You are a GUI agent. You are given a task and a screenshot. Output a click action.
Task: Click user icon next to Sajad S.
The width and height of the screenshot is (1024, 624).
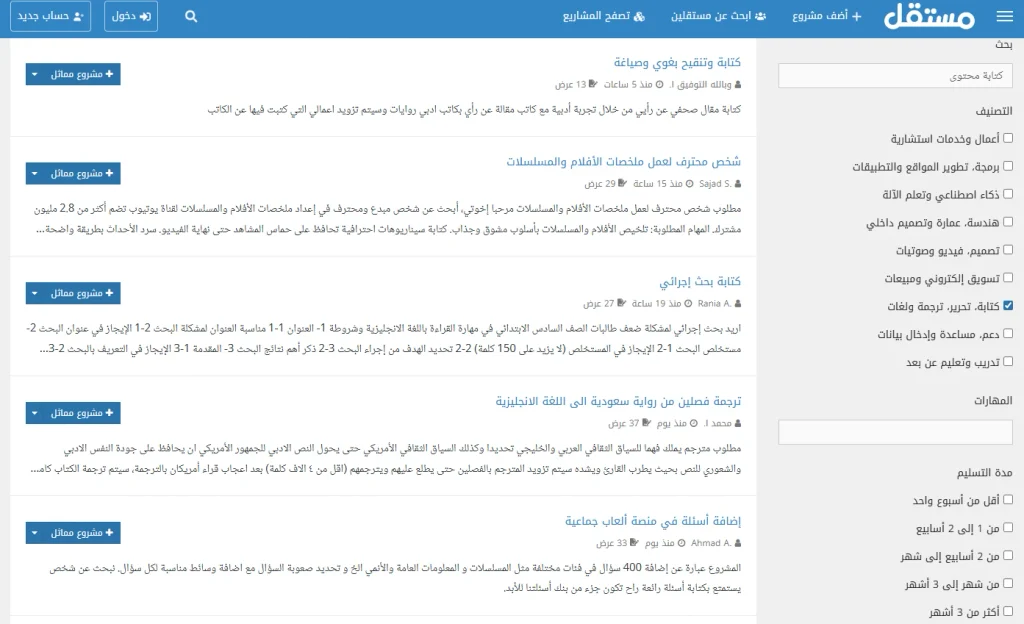pos(738,184)
